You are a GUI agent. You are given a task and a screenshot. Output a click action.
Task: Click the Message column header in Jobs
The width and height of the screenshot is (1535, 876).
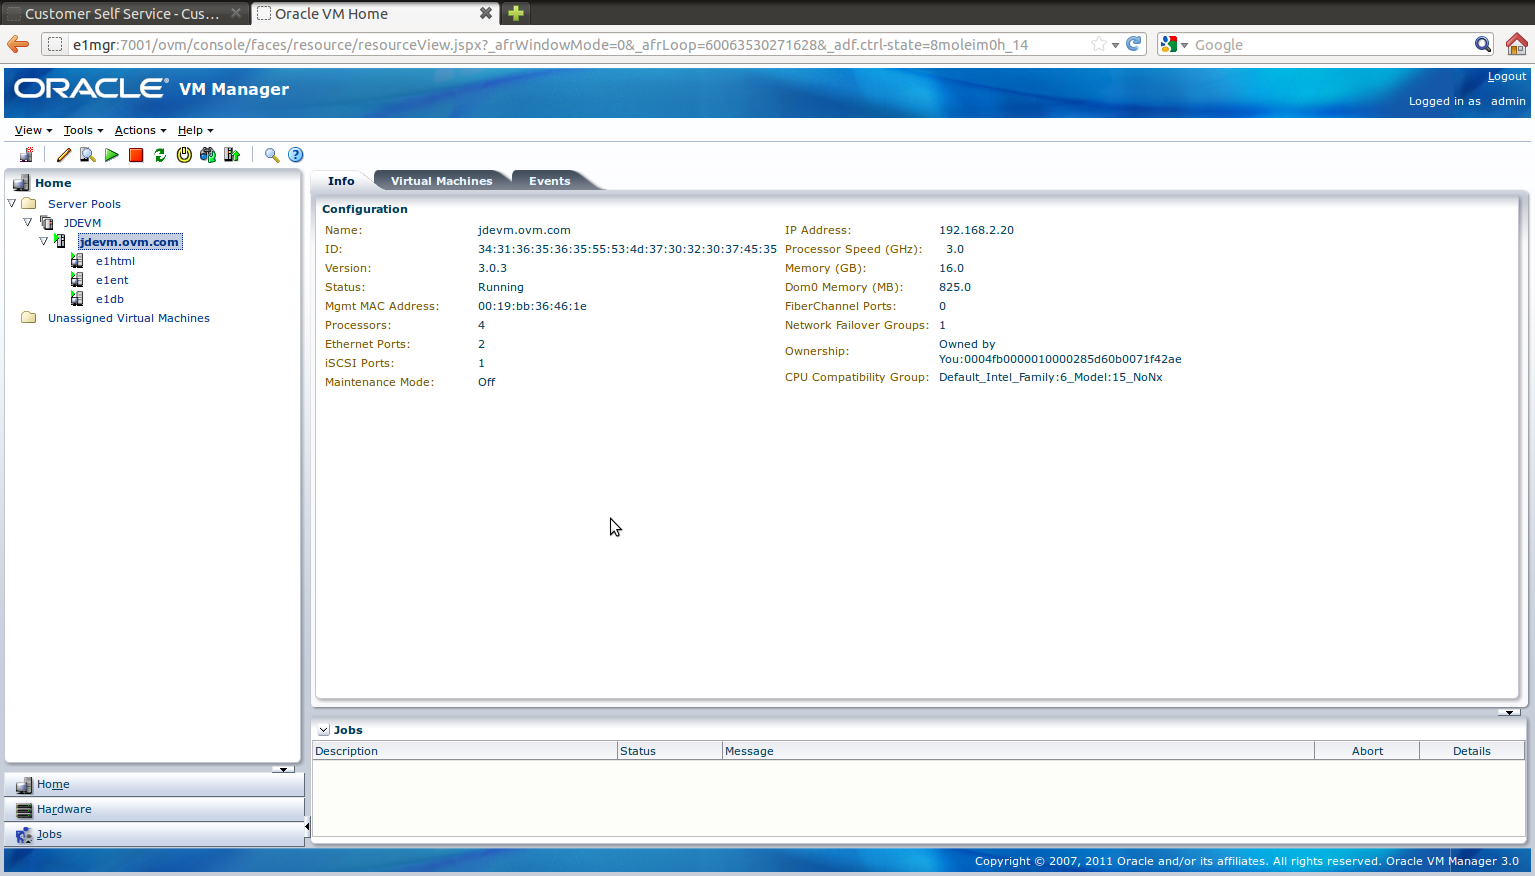[x=1018, y=751]
